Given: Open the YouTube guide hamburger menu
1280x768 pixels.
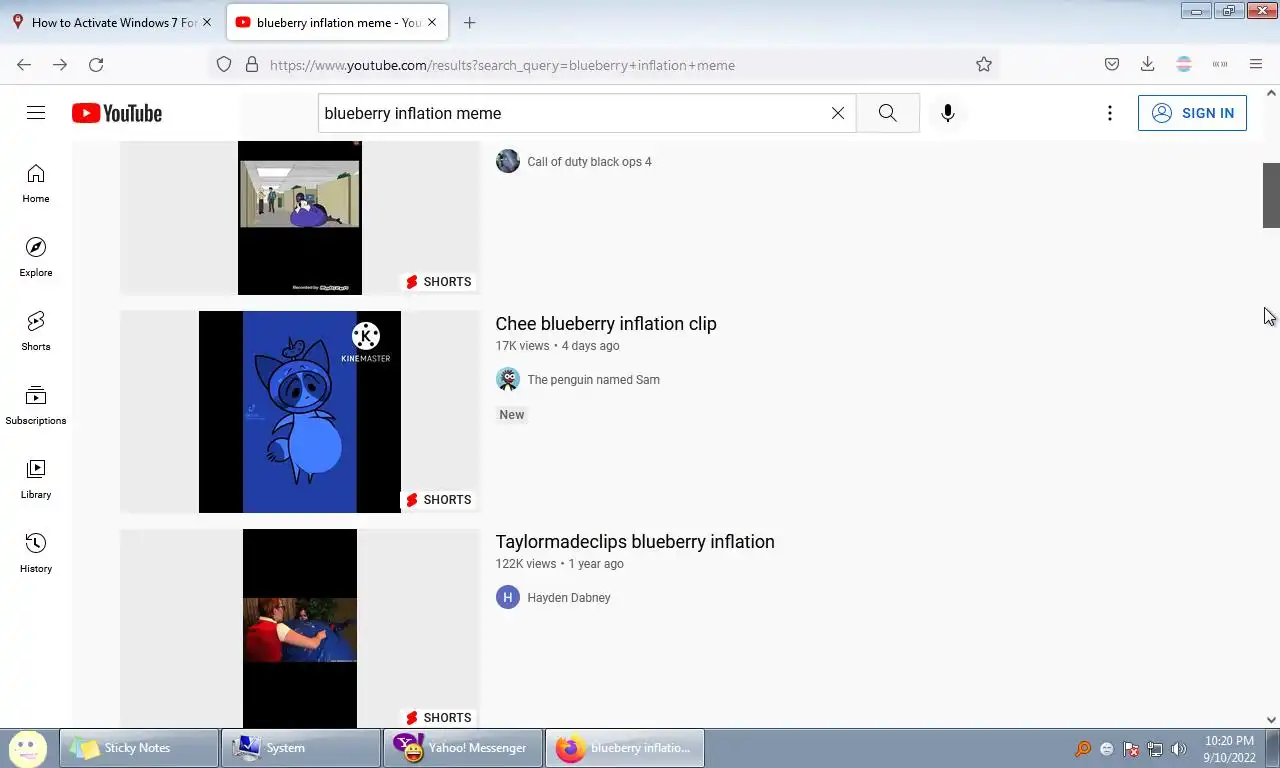Looking at the screenshot, I should click(36, 113).
